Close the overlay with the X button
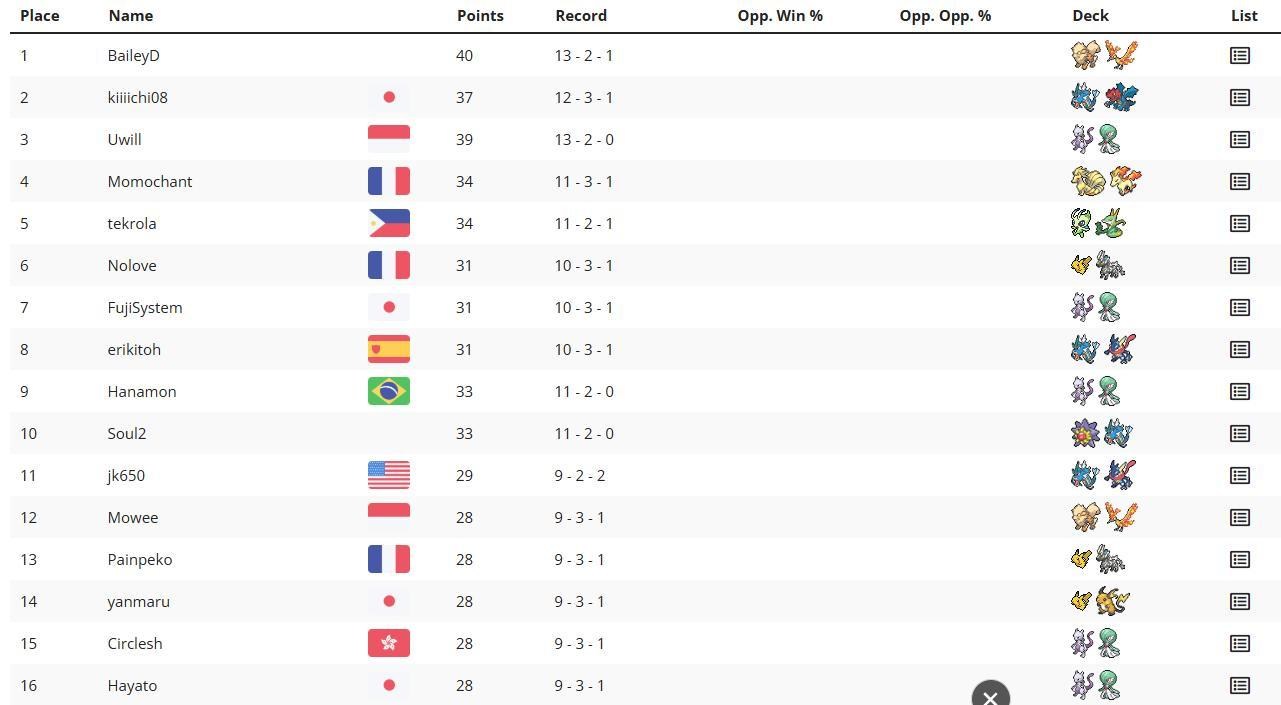1281x705 pixels. pos(991,696)
